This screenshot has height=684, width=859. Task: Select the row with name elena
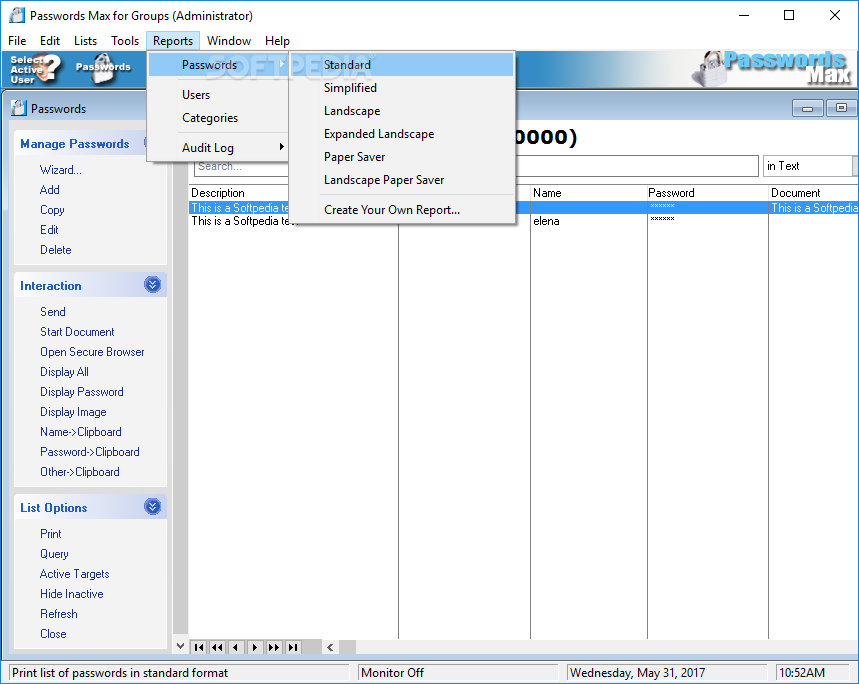523,221
